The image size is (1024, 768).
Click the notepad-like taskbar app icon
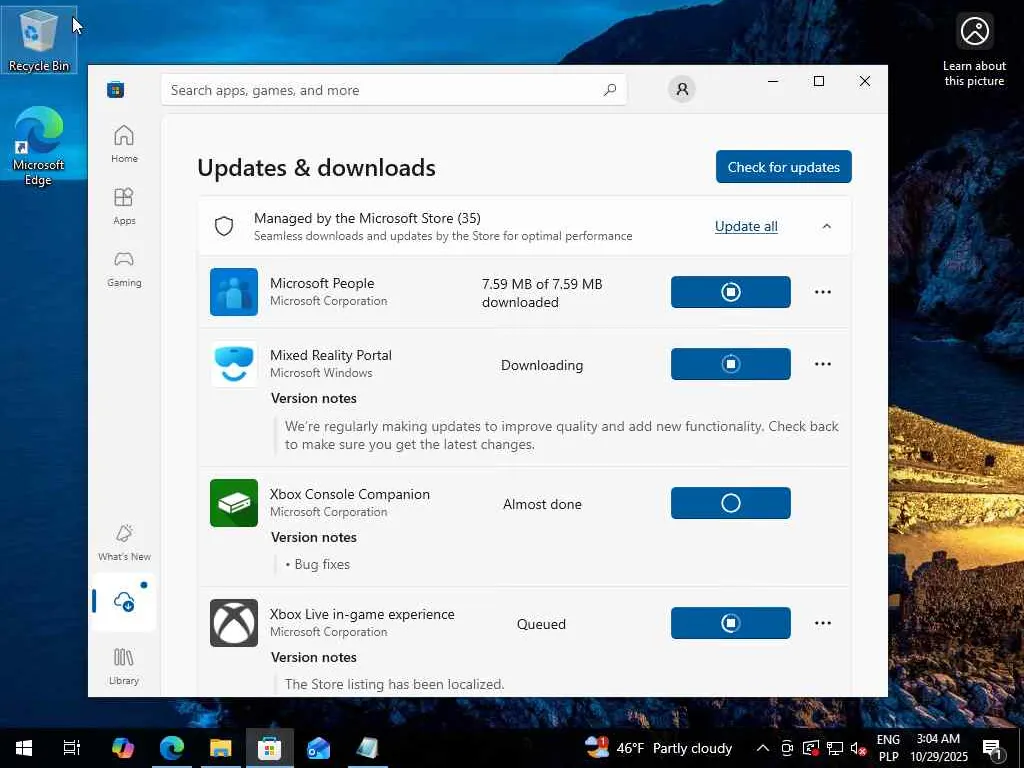click(x=368, y=748)
